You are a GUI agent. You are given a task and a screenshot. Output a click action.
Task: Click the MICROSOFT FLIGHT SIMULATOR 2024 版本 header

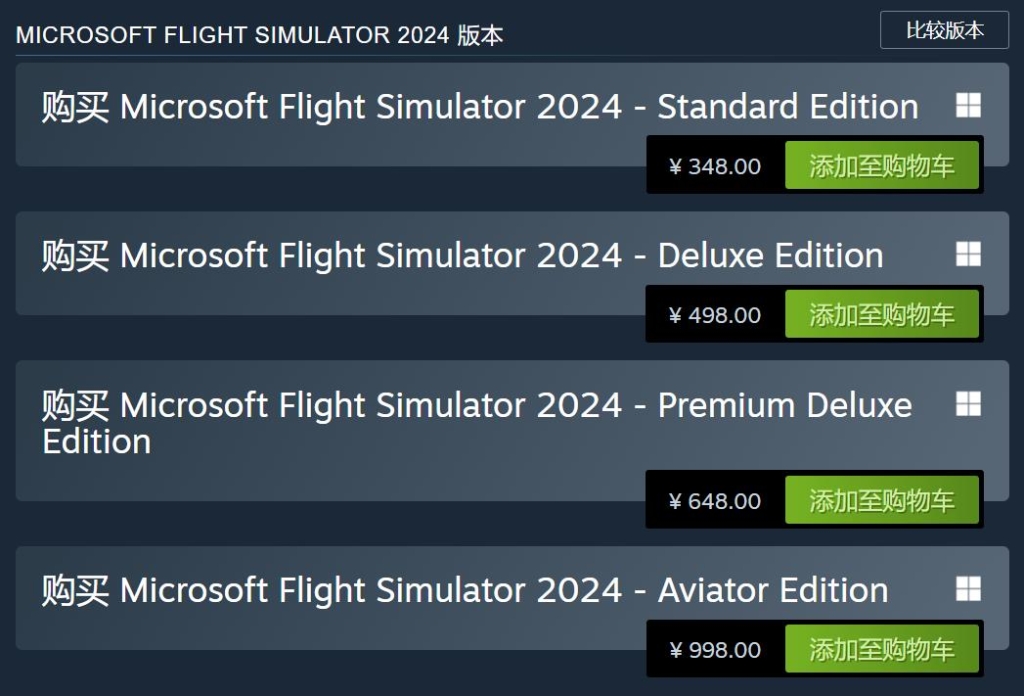[259, 36]
